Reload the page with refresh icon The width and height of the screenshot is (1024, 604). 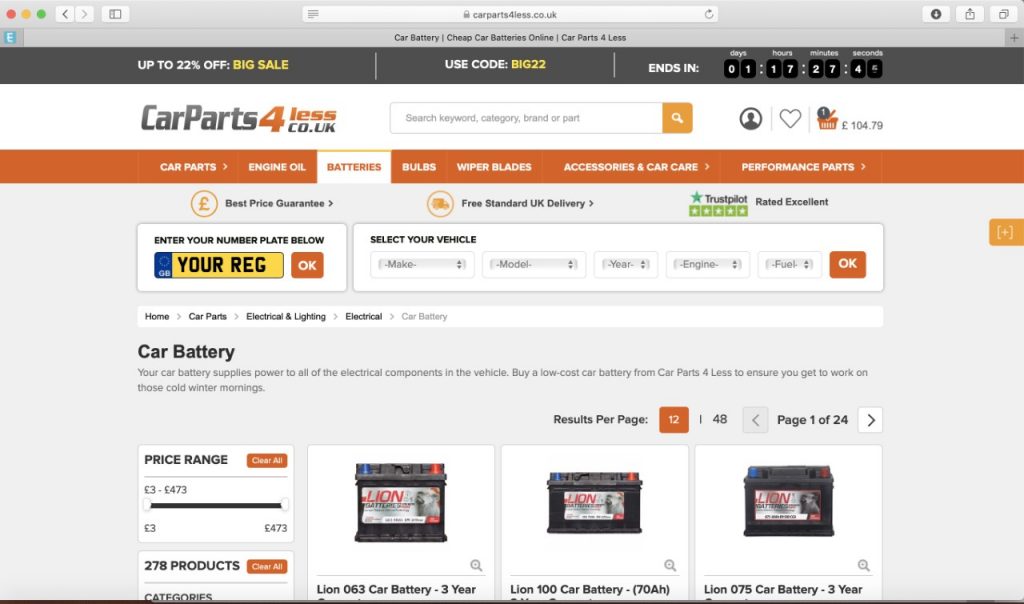coord(709,14)
